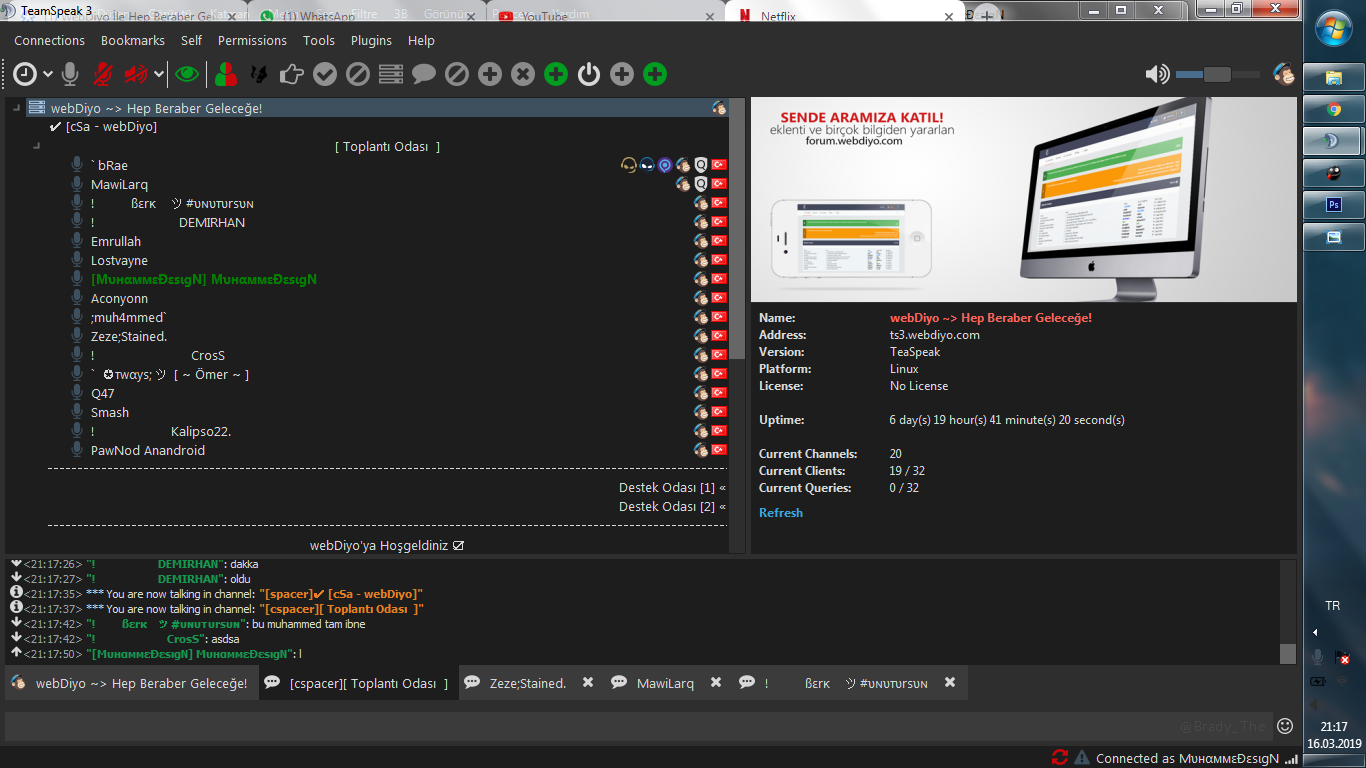Open the contacts manager red-green person icon
This screenshot has height=768, width=1366.
pyautogui.click(x=226, y=74)
